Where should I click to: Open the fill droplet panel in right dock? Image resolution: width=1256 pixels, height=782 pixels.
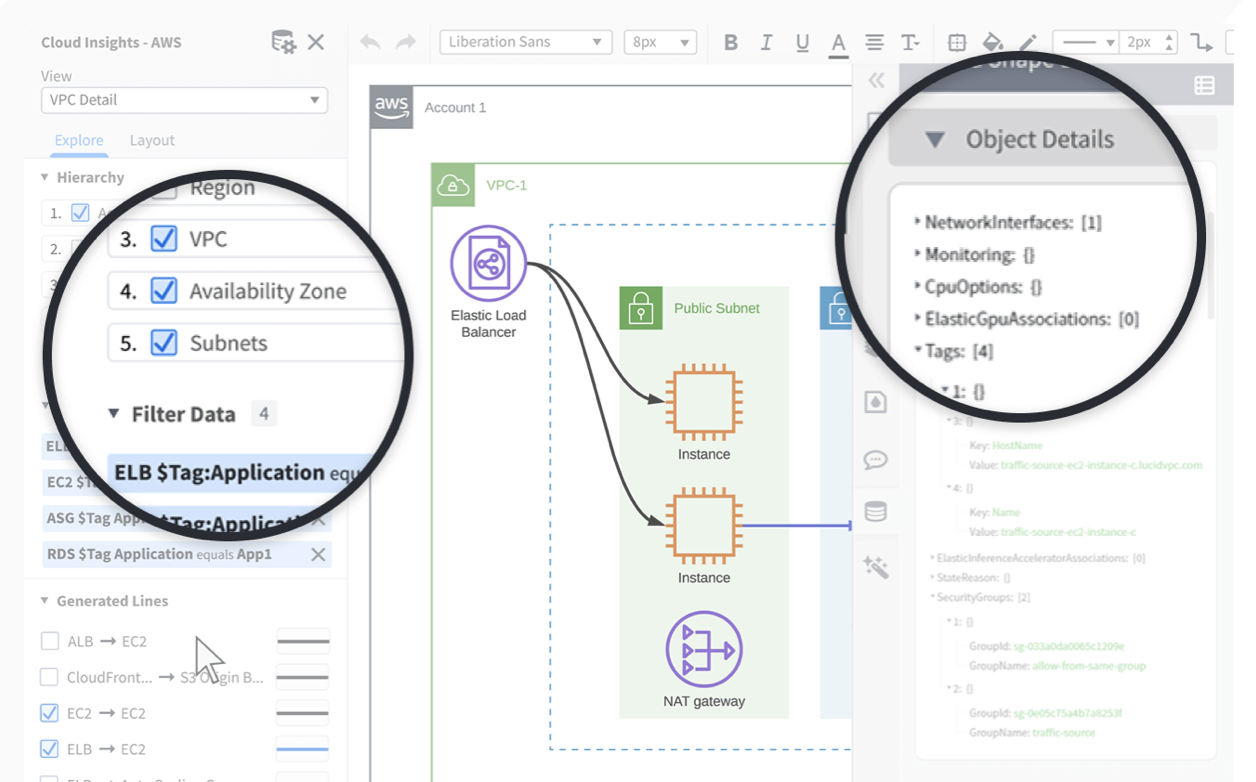click(x=875, y=402)
